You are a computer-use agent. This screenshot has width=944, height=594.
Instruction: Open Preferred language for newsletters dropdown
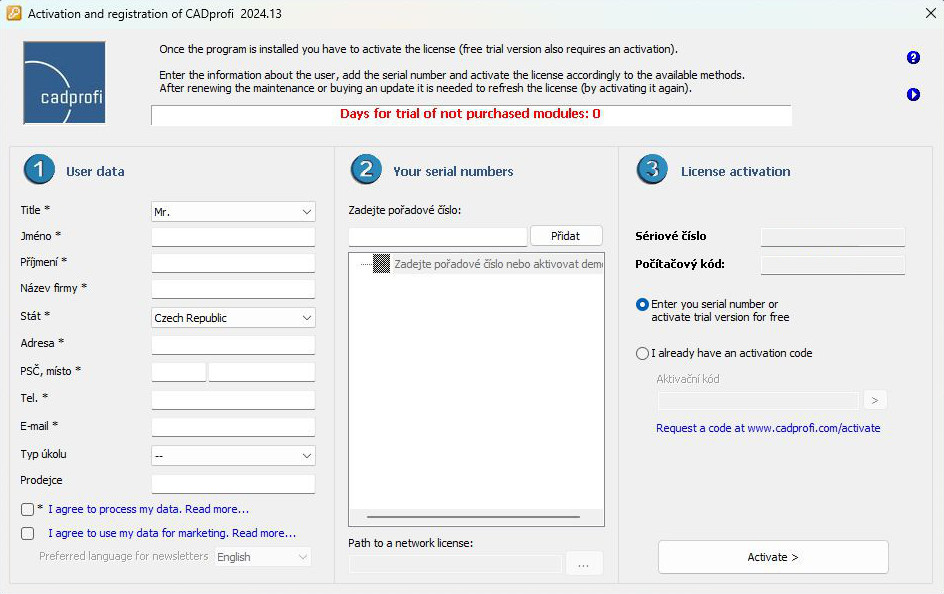click(x=263, y=557)
